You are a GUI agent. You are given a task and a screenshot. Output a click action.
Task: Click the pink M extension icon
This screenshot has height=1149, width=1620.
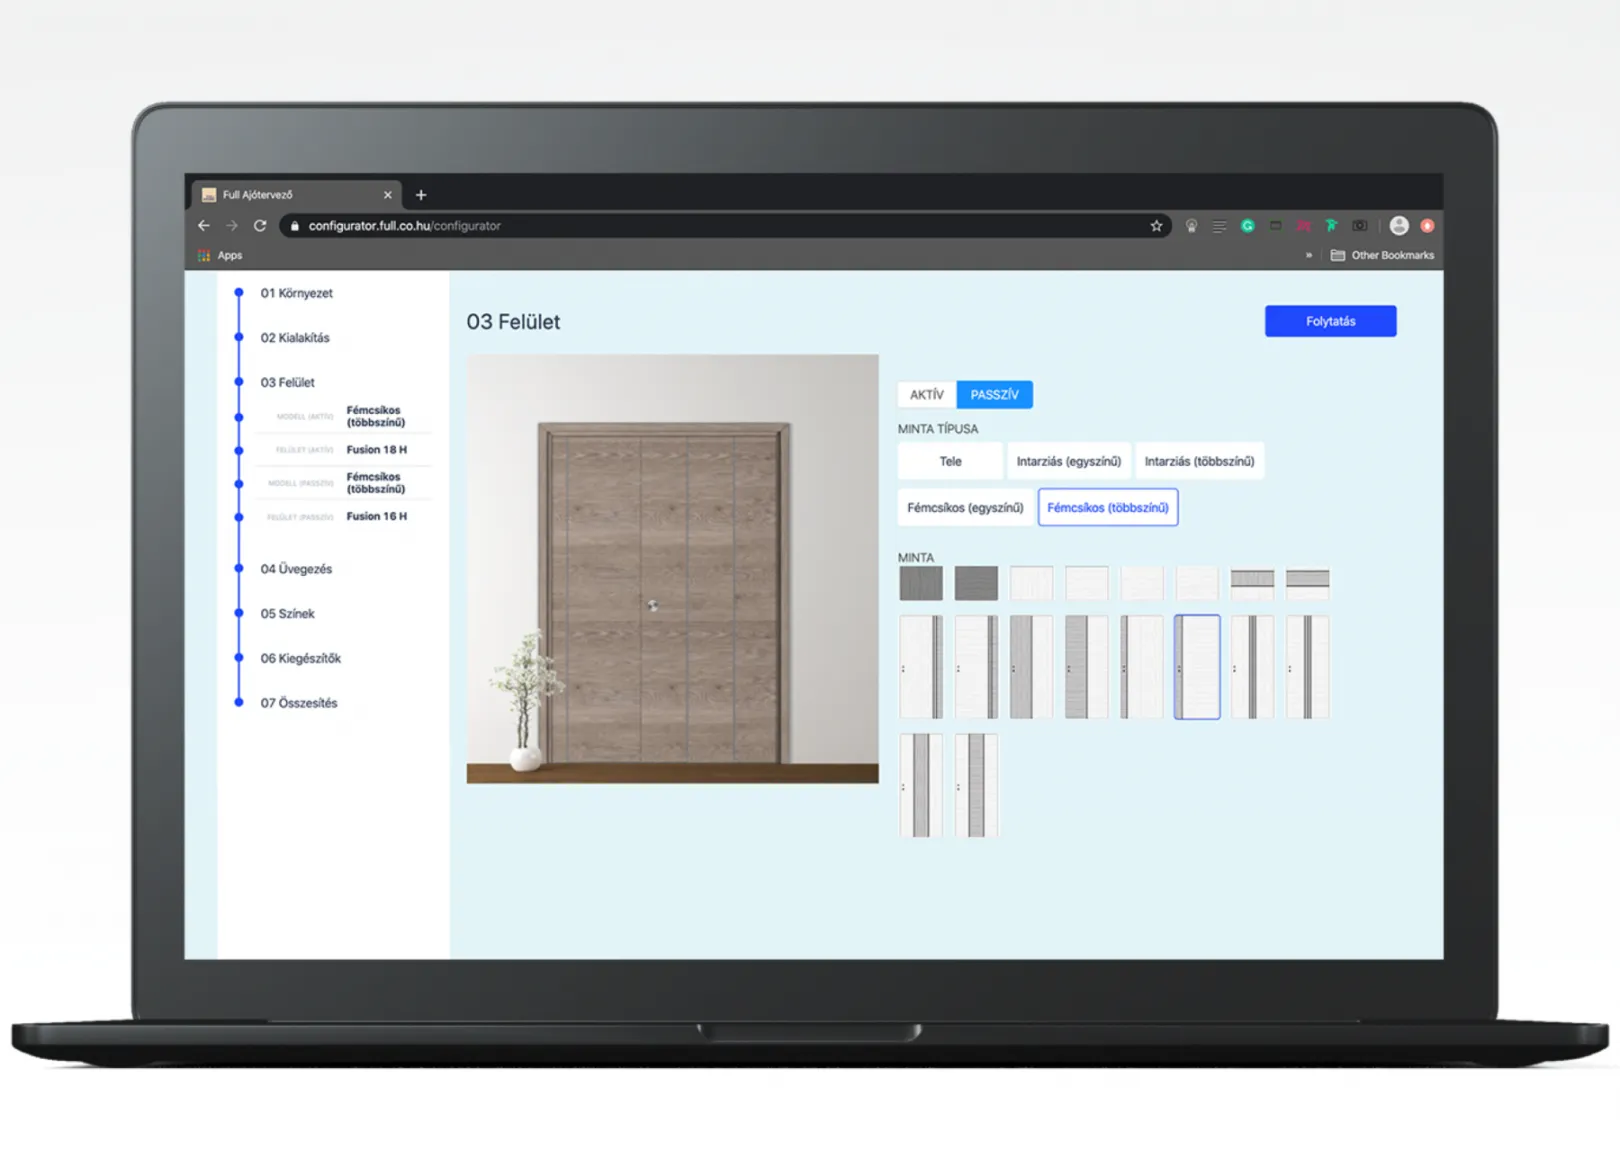(x=1303, y=226)
